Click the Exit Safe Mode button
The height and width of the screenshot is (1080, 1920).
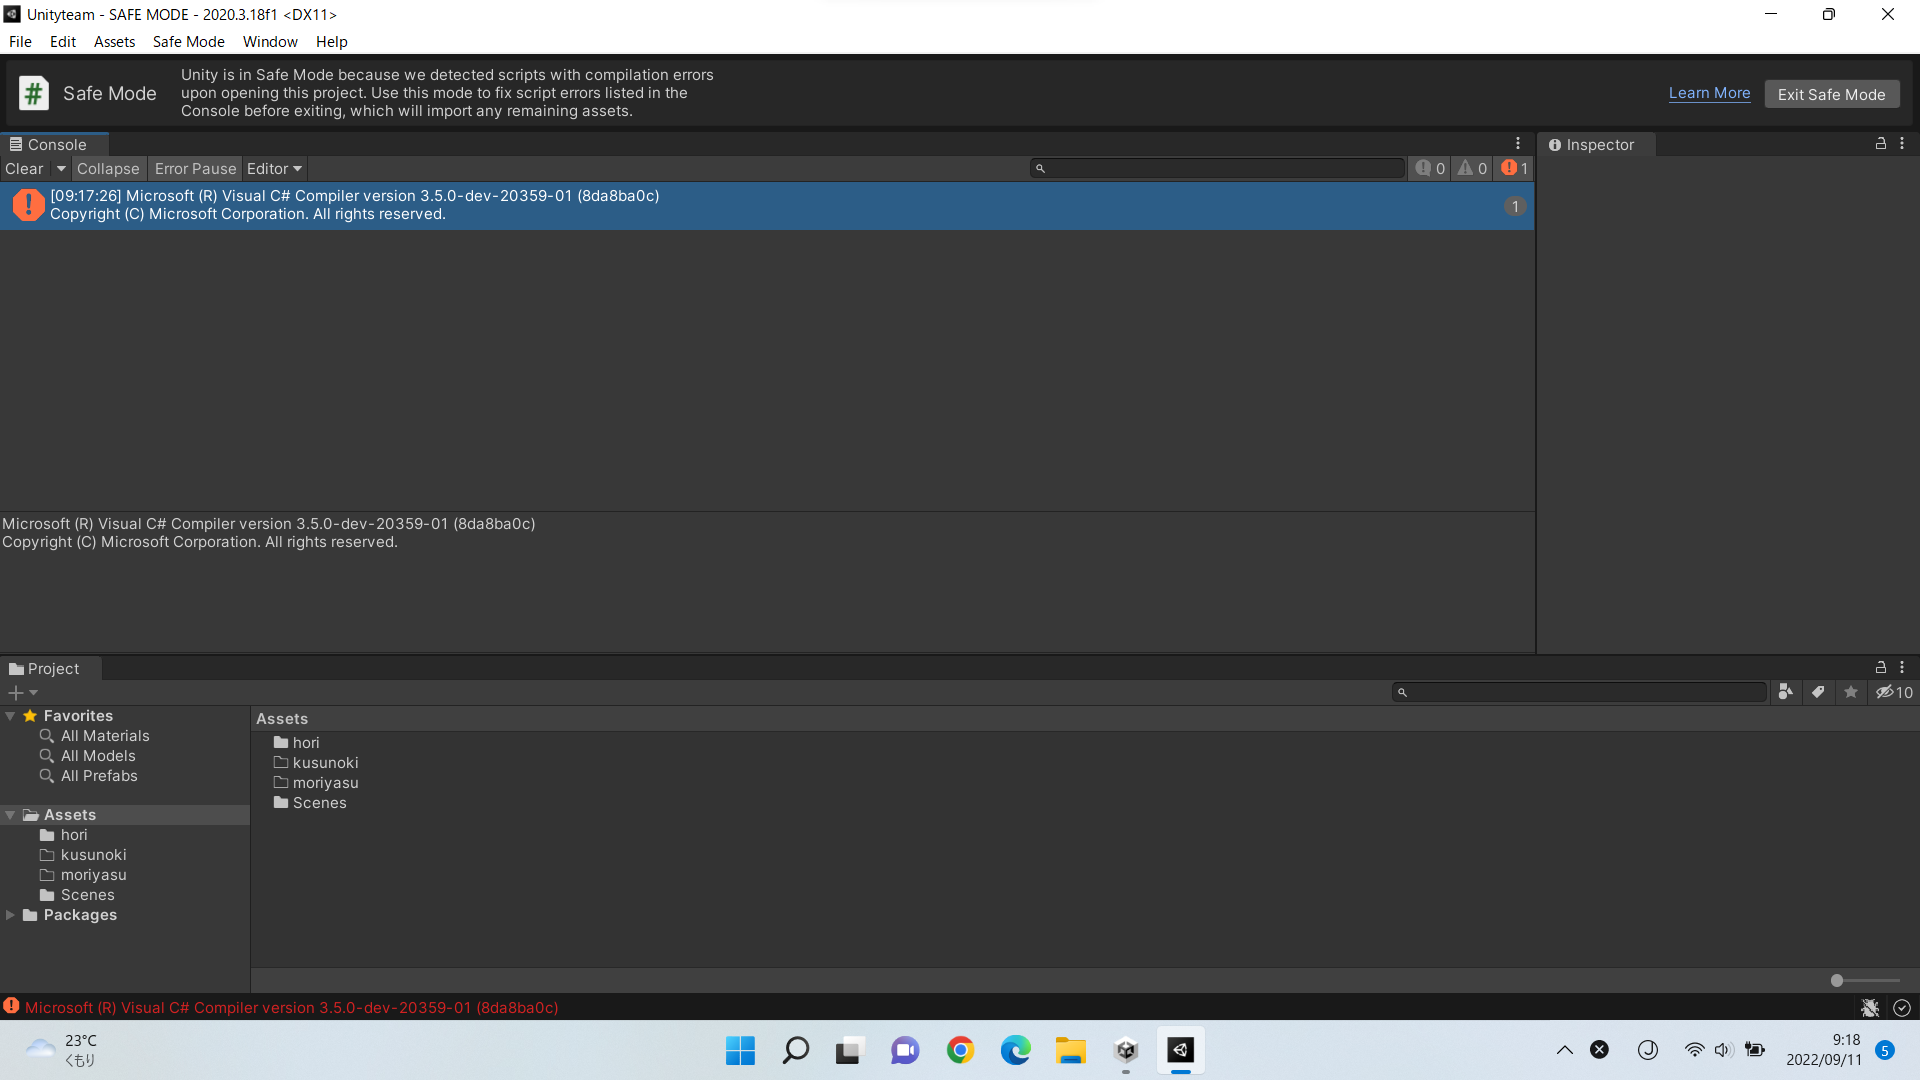[x=1831, y=94]
